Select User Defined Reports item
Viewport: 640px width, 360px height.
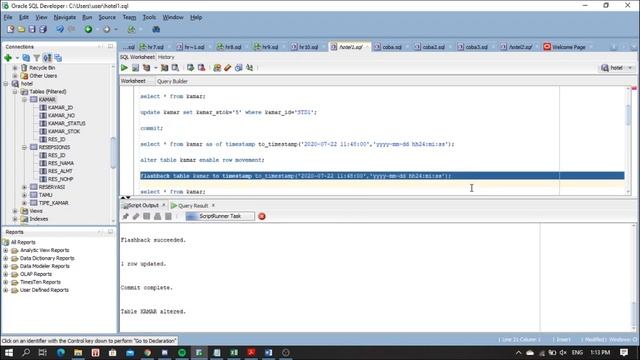(x=44, y=290)
